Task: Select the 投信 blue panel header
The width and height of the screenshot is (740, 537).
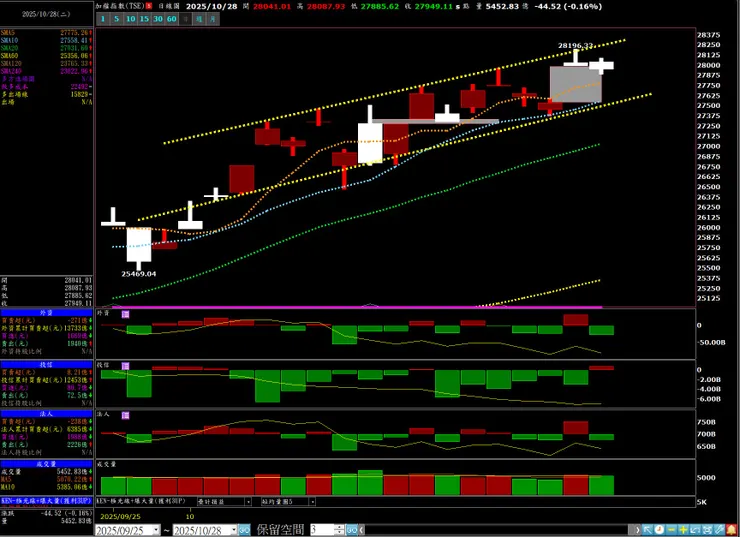Action: point(46,364)
